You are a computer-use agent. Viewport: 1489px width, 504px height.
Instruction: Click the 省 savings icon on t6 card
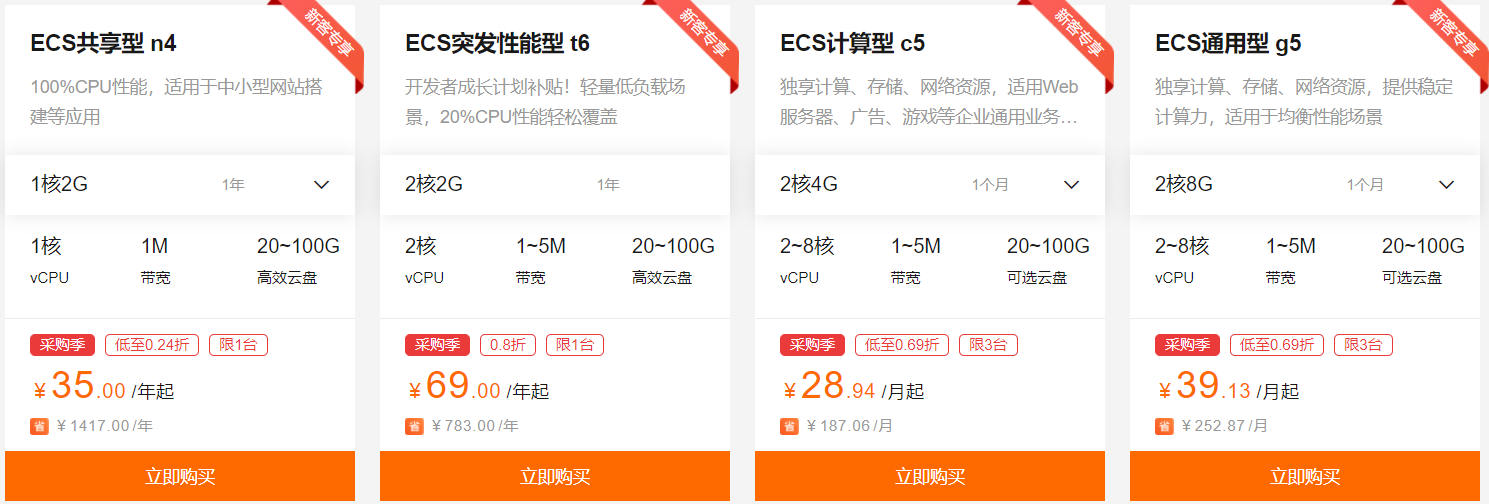click(x=414, y=426)
